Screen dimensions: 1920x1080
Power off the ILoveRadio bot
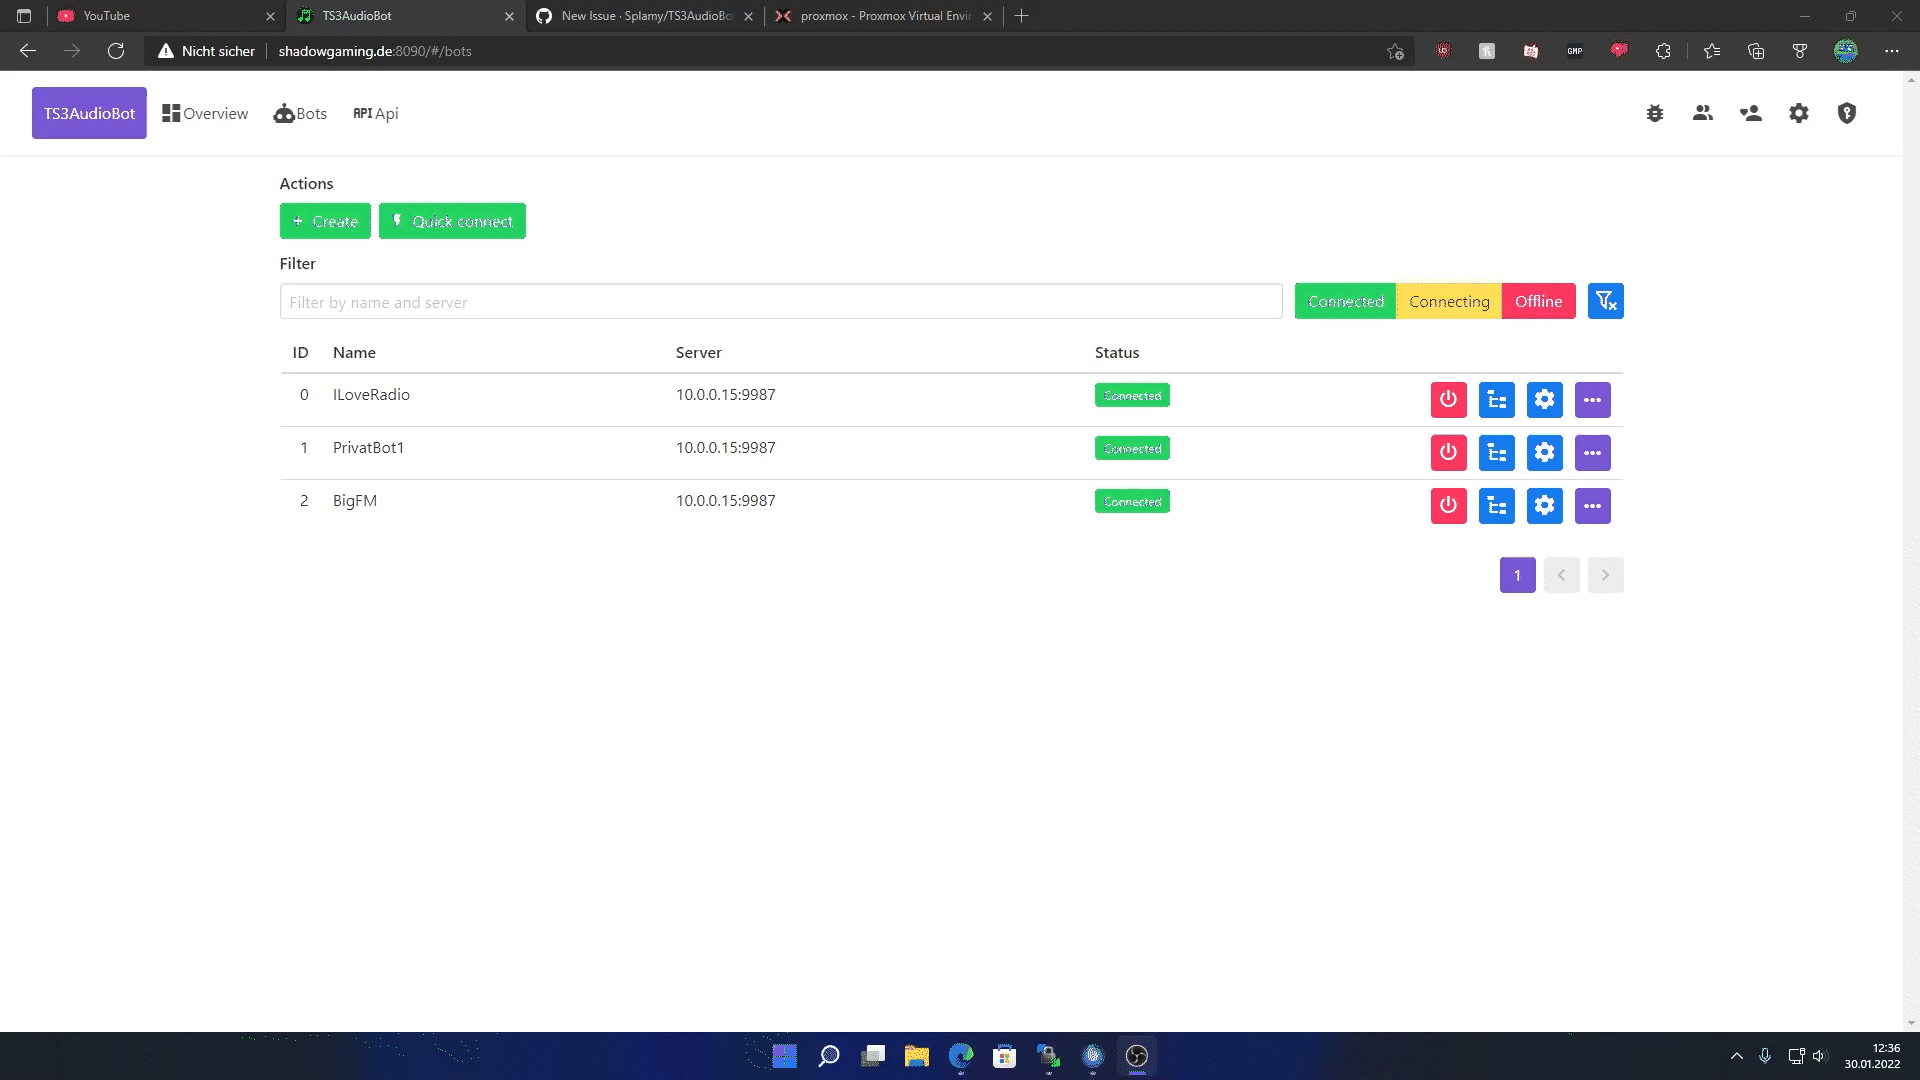click(x=1448, y=400)
